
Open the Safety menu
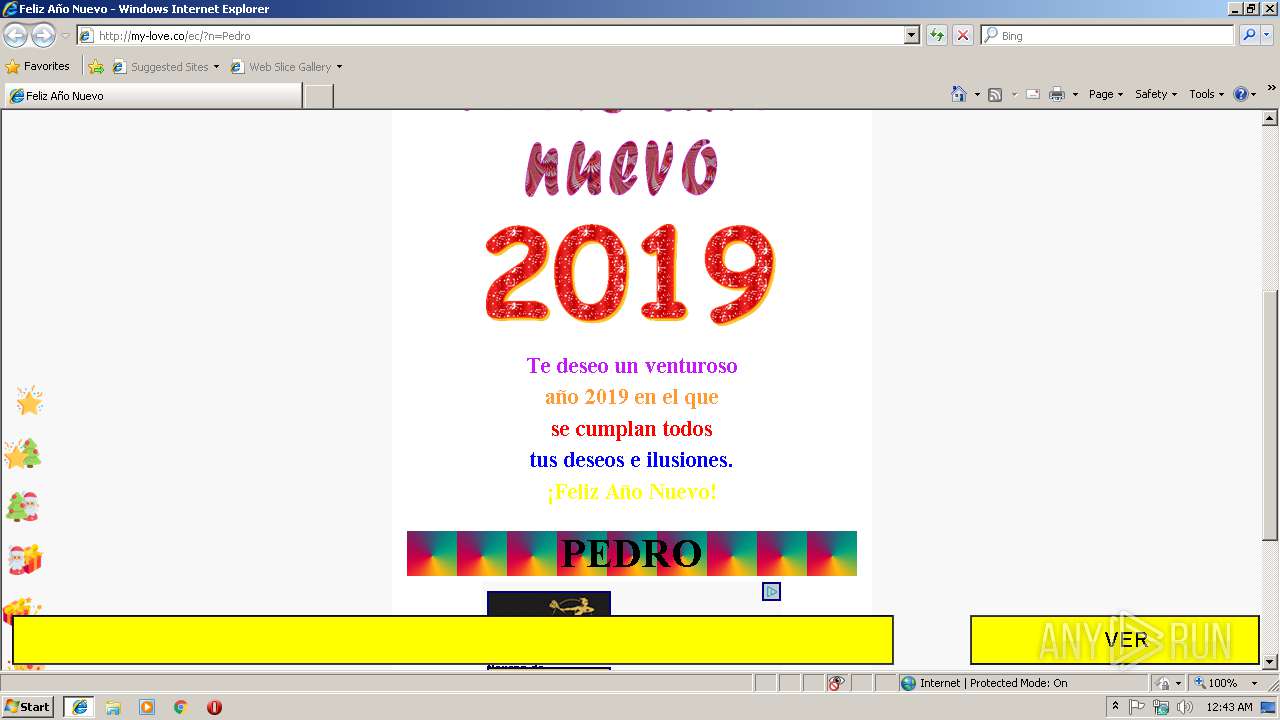(1155, 94)
